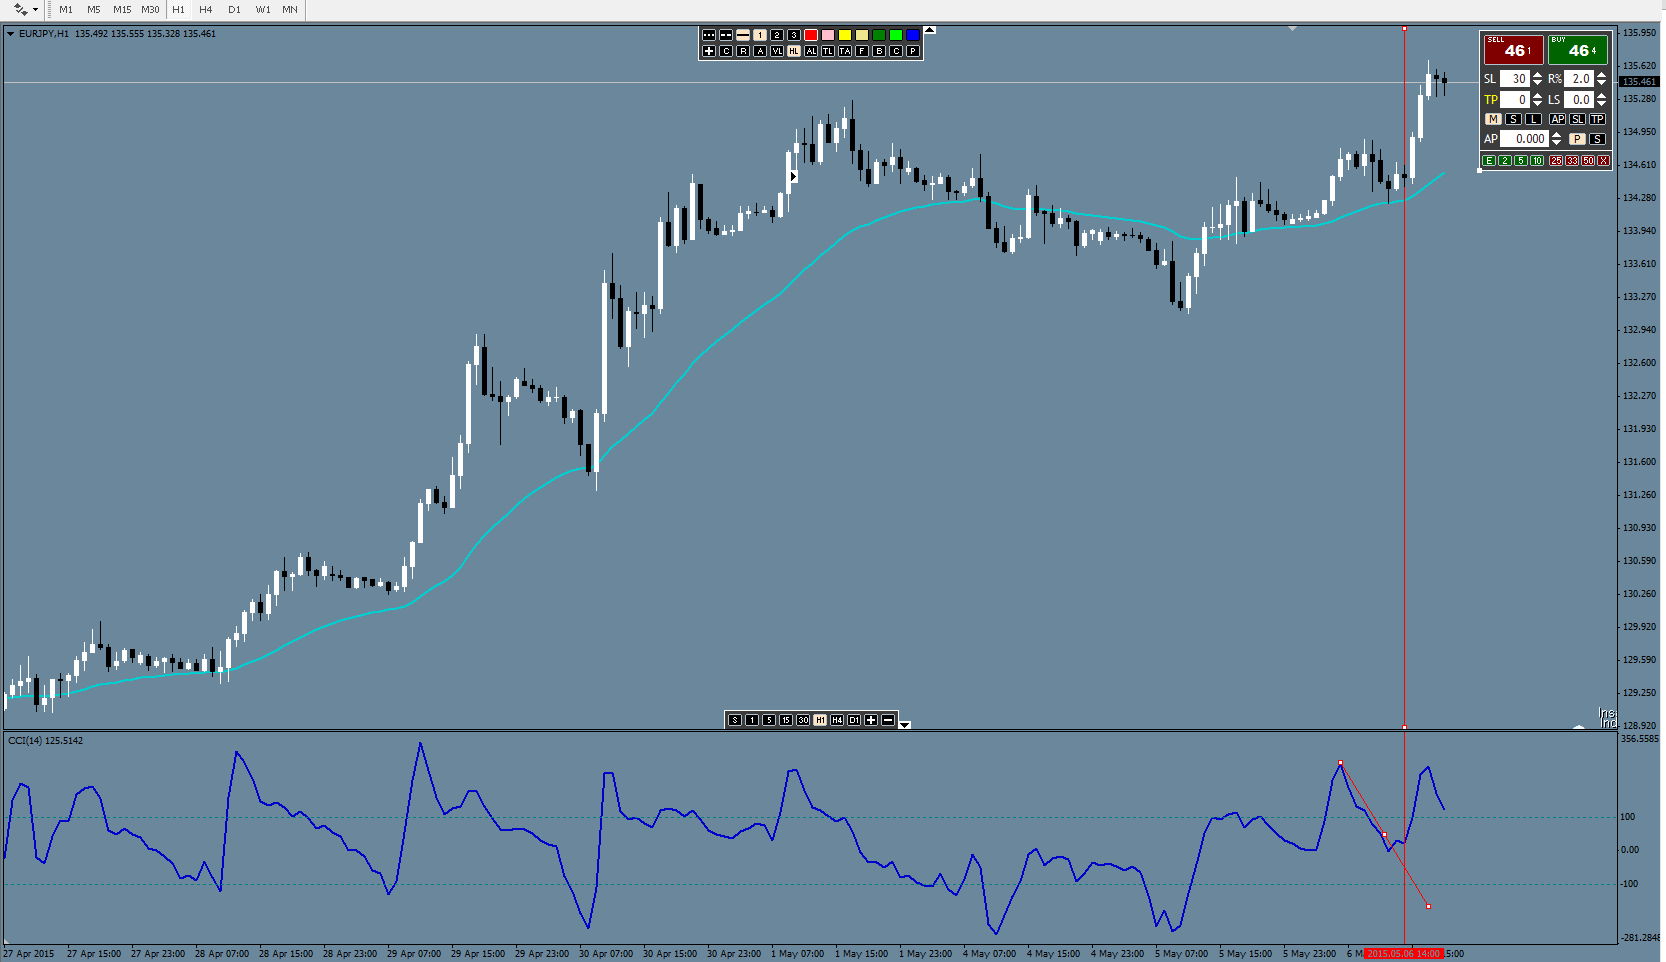
Task: Set line width to 3
Action: (794, 35)
